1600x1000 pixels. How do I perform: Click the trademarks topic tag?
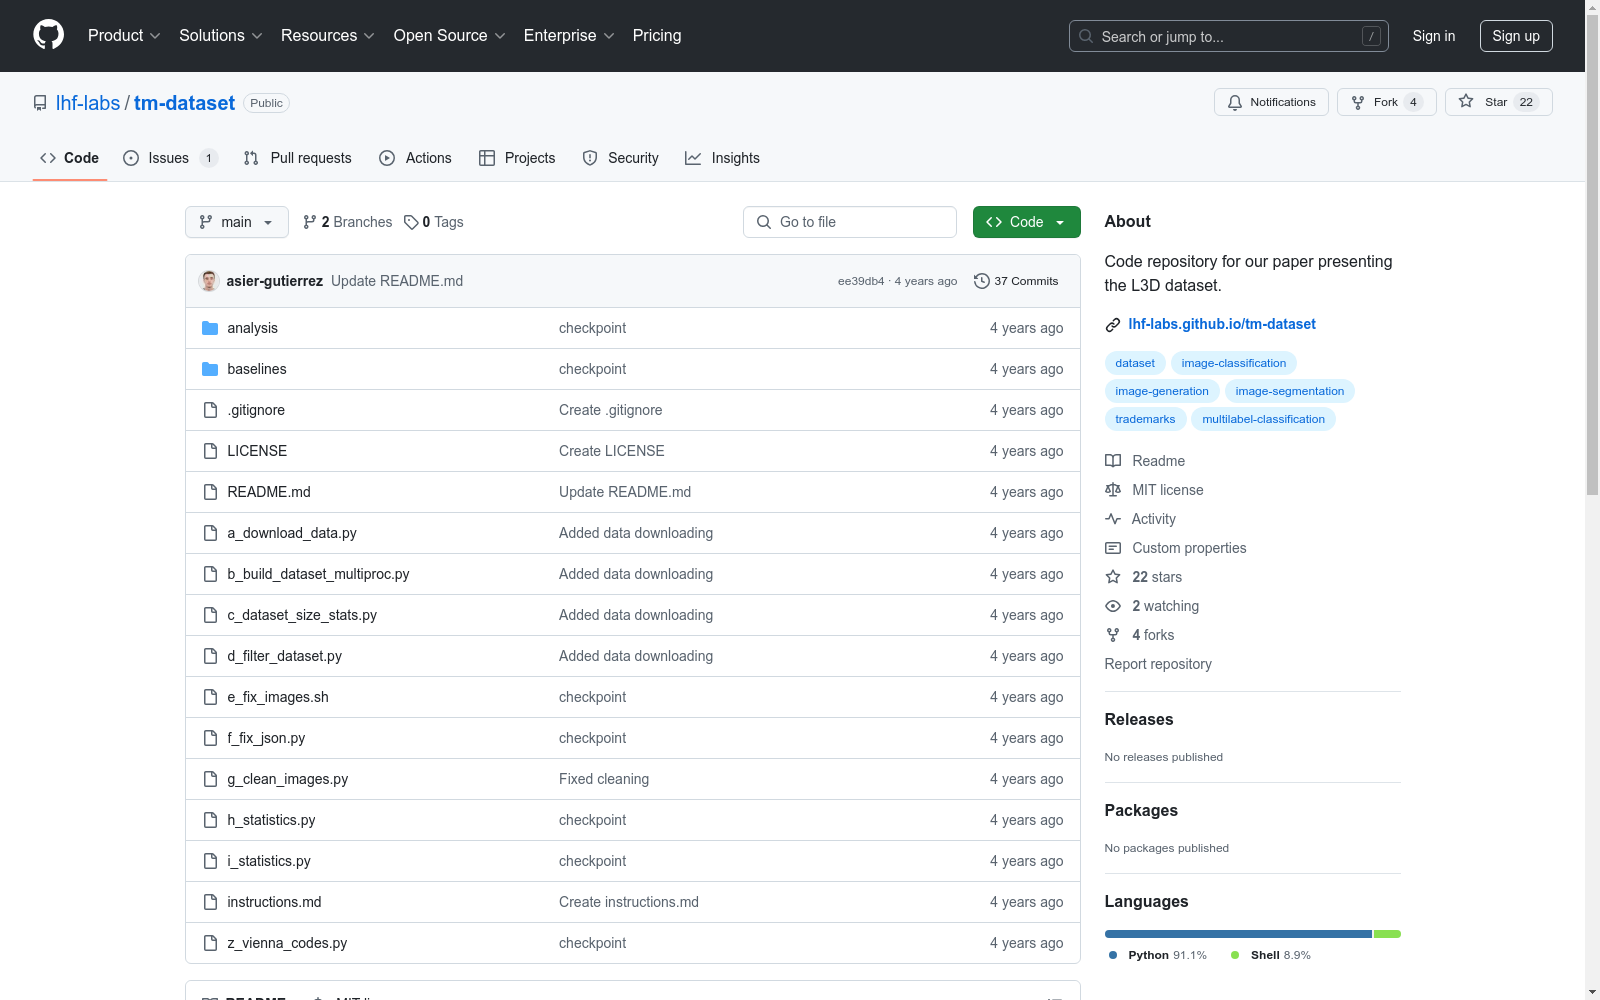(1145, 419)
